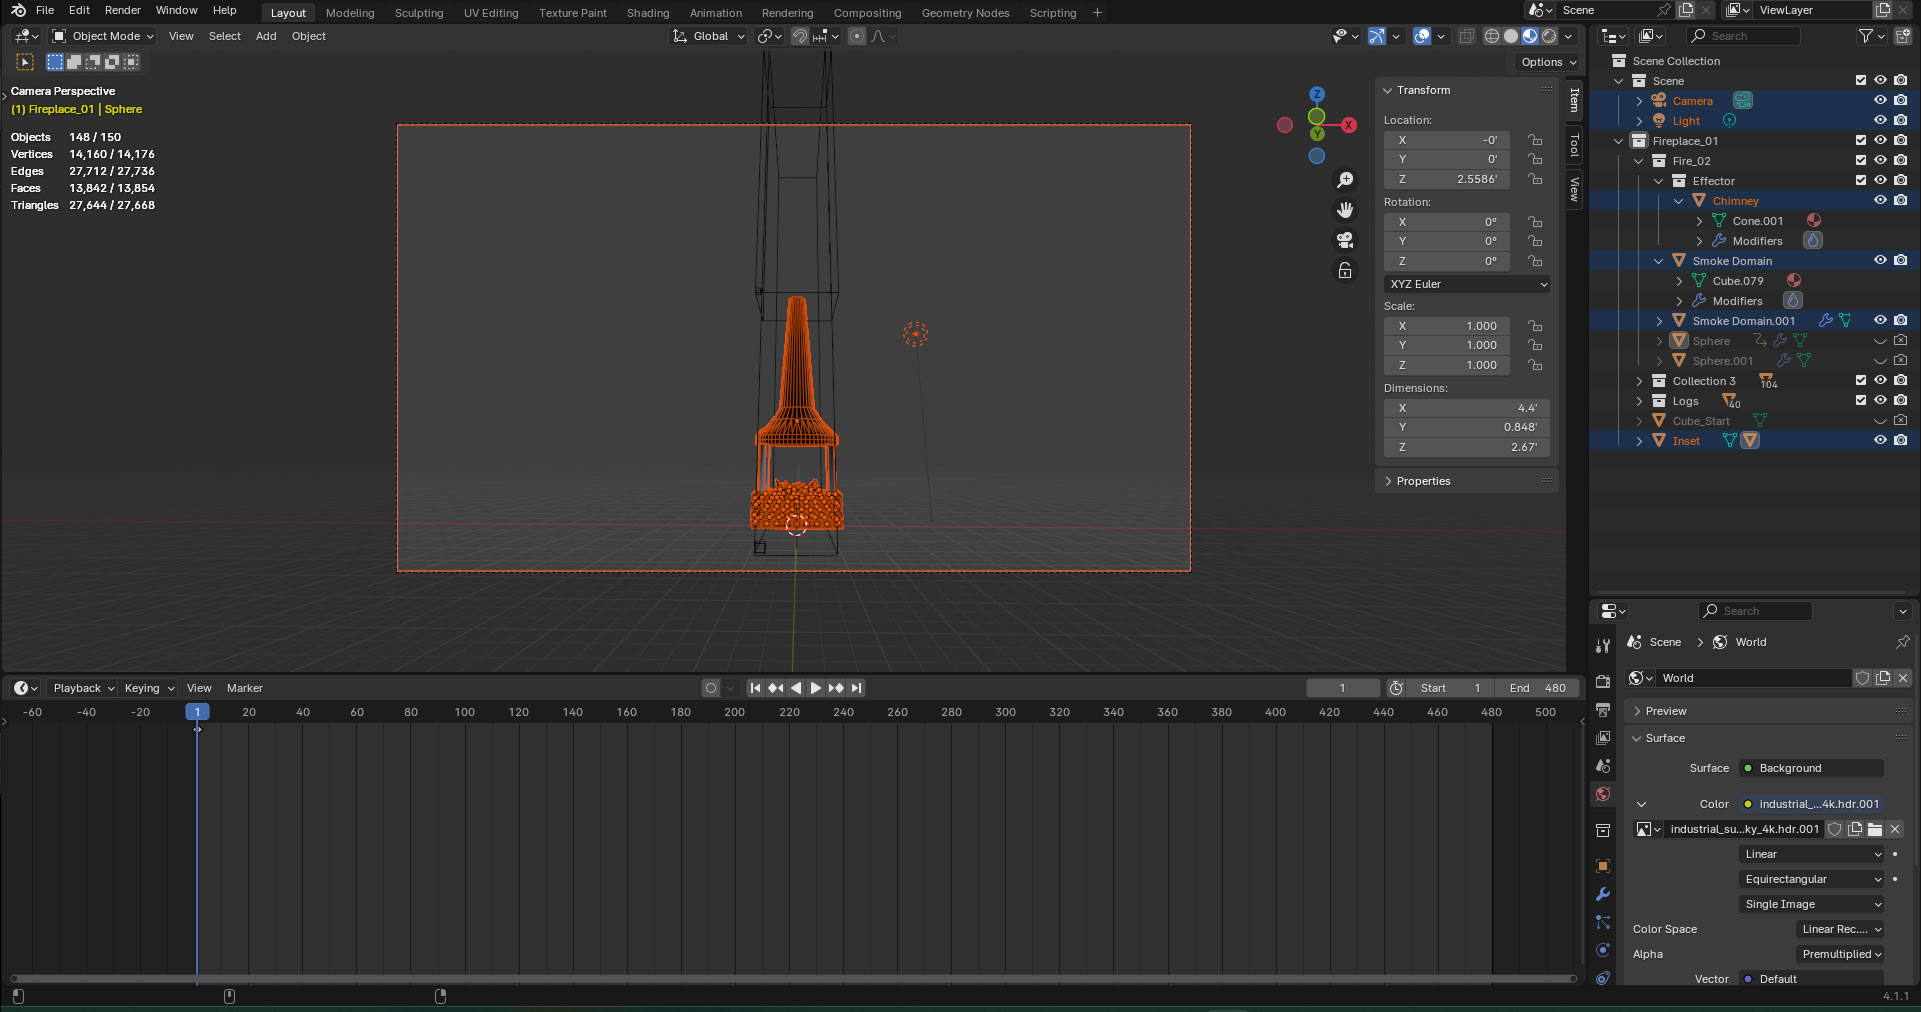
Task: Click the viewport Options button
Action: coord(1548,62)
